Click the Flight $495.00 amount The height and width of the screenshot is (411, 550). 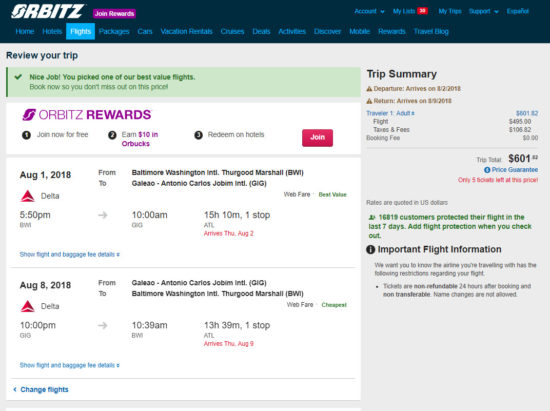click(520, 121)
